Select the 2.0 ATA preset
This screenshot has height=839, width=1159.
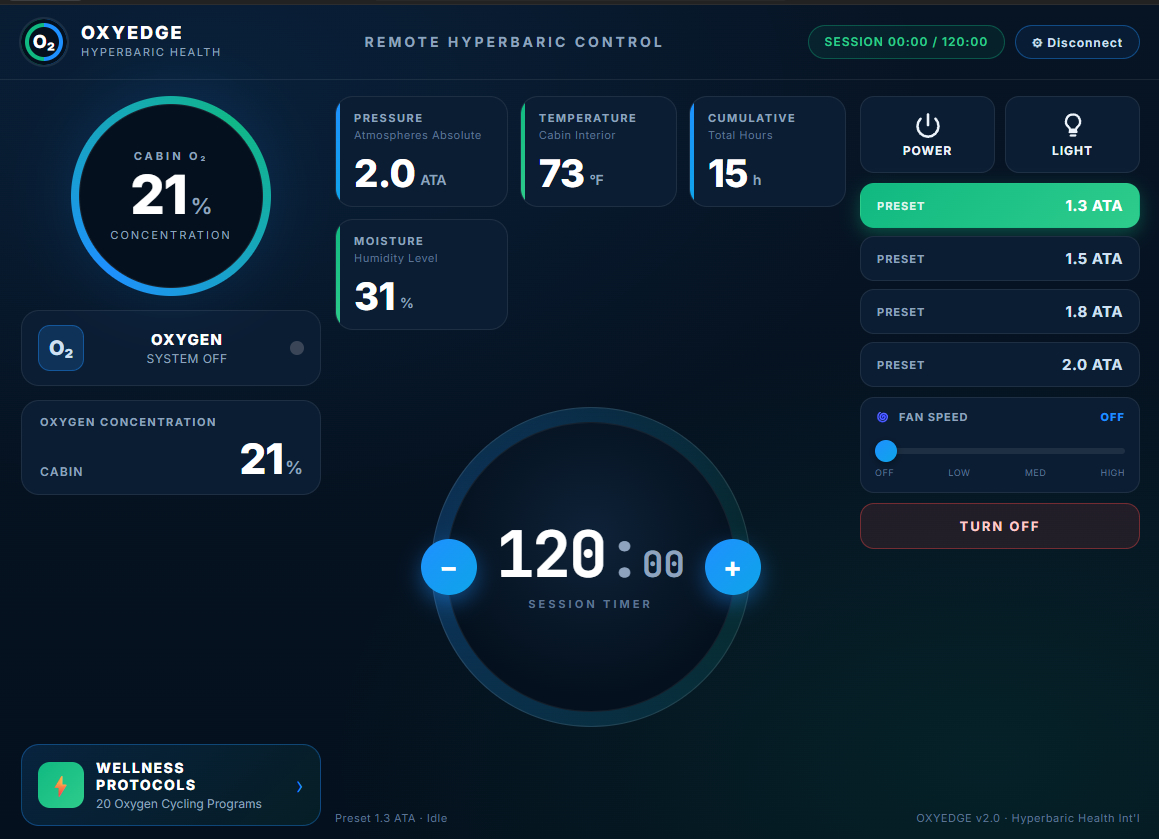pos(999,364)
